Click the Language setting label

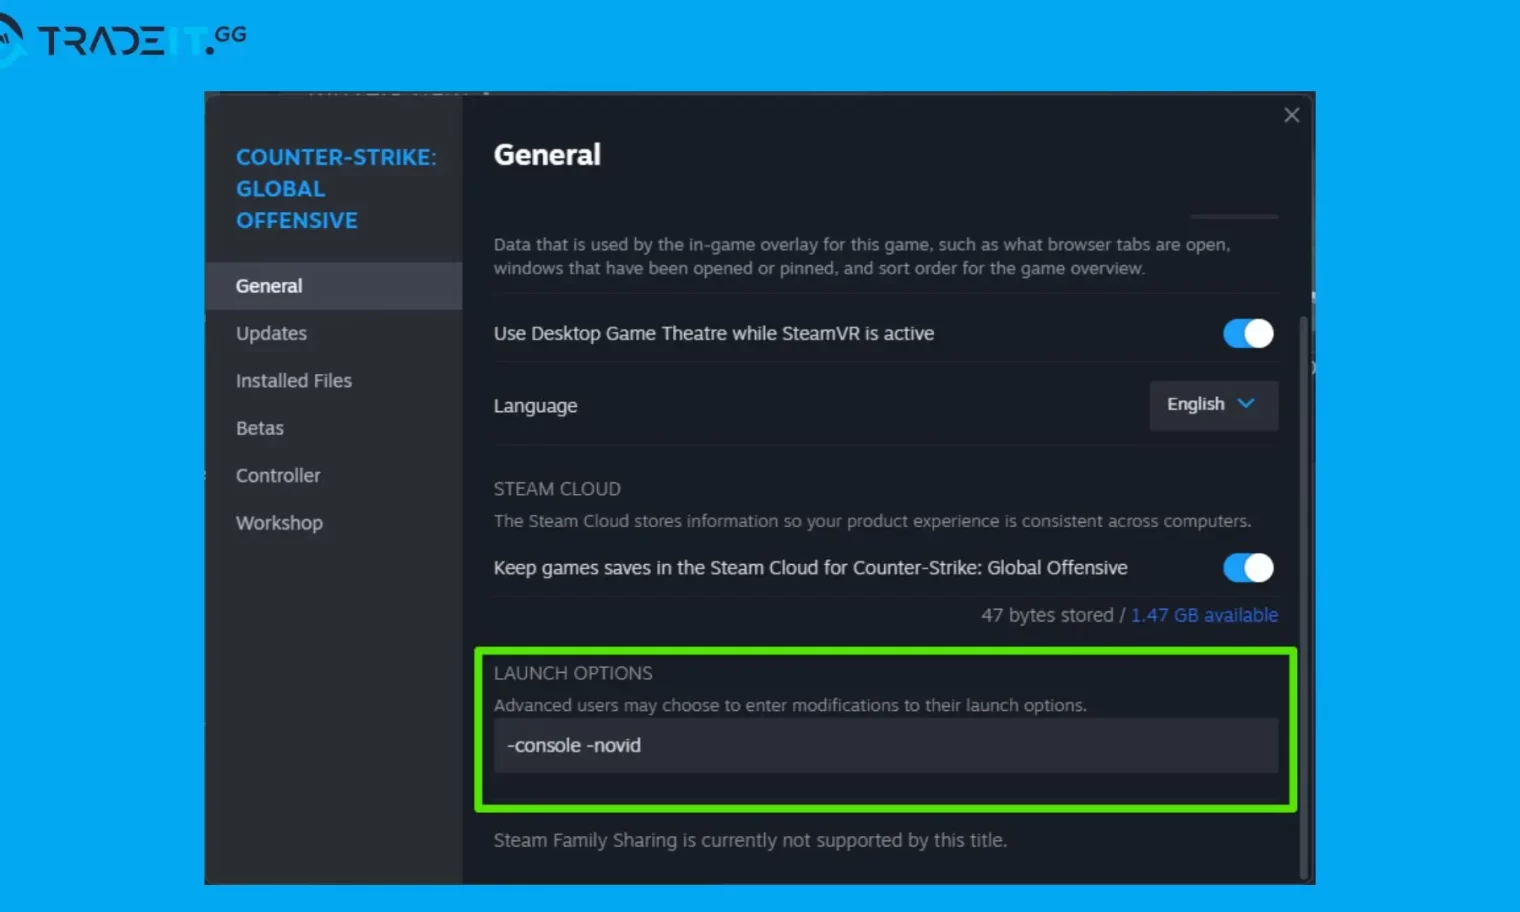point(535,406)
